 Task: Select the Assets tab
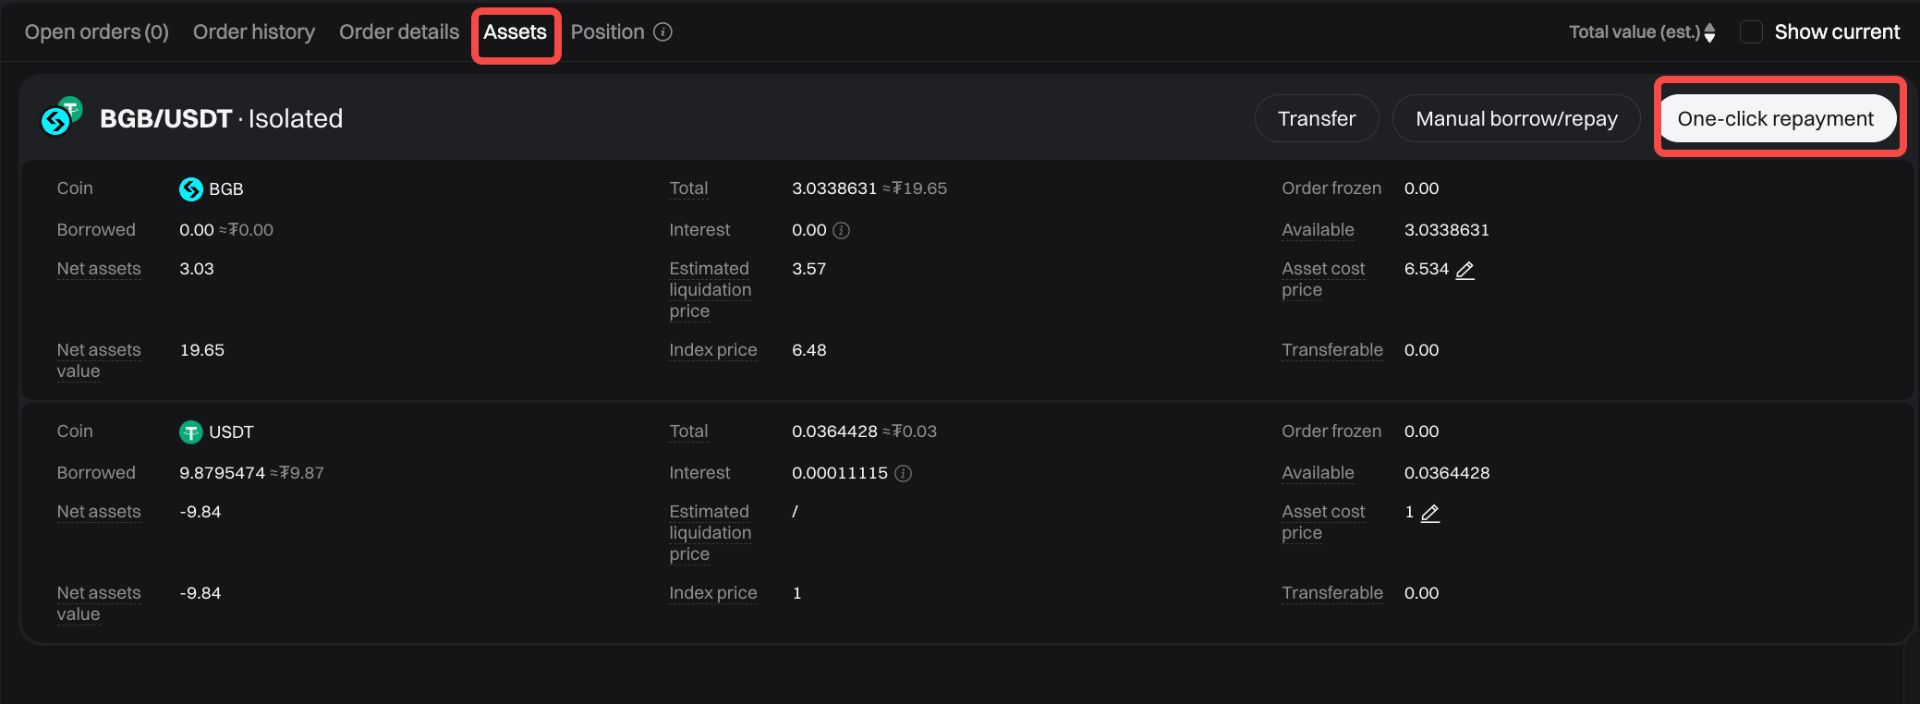tap(515, 32)
